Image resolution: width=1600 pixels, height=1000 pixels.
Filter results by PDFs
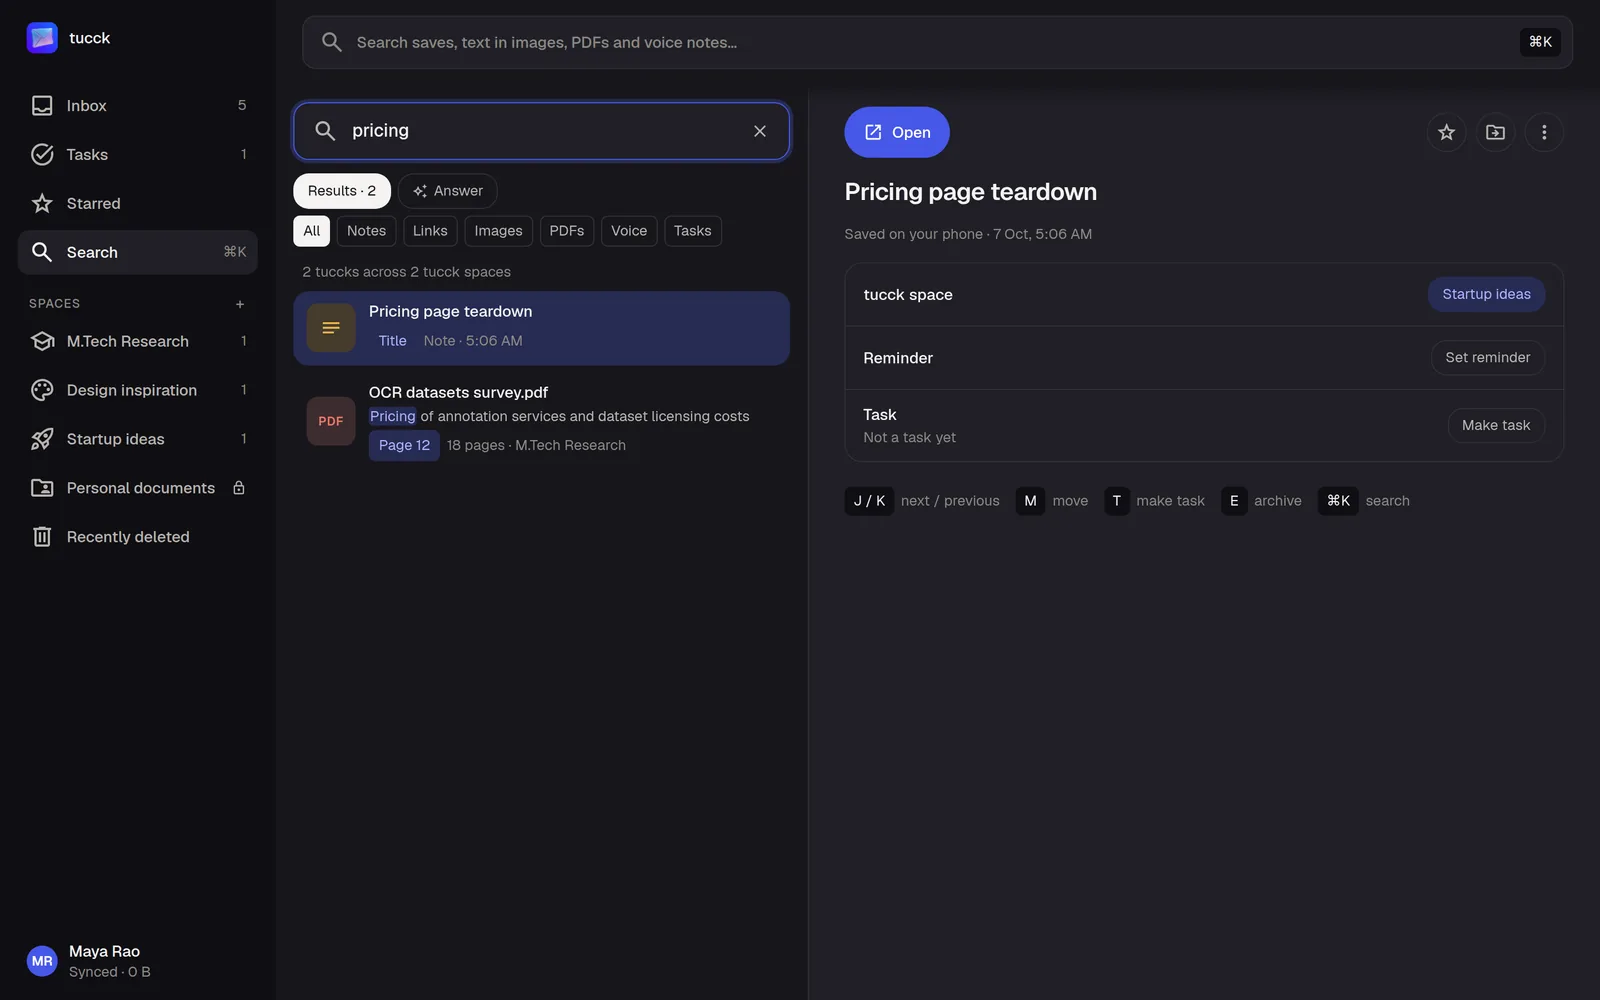(567, 231)
